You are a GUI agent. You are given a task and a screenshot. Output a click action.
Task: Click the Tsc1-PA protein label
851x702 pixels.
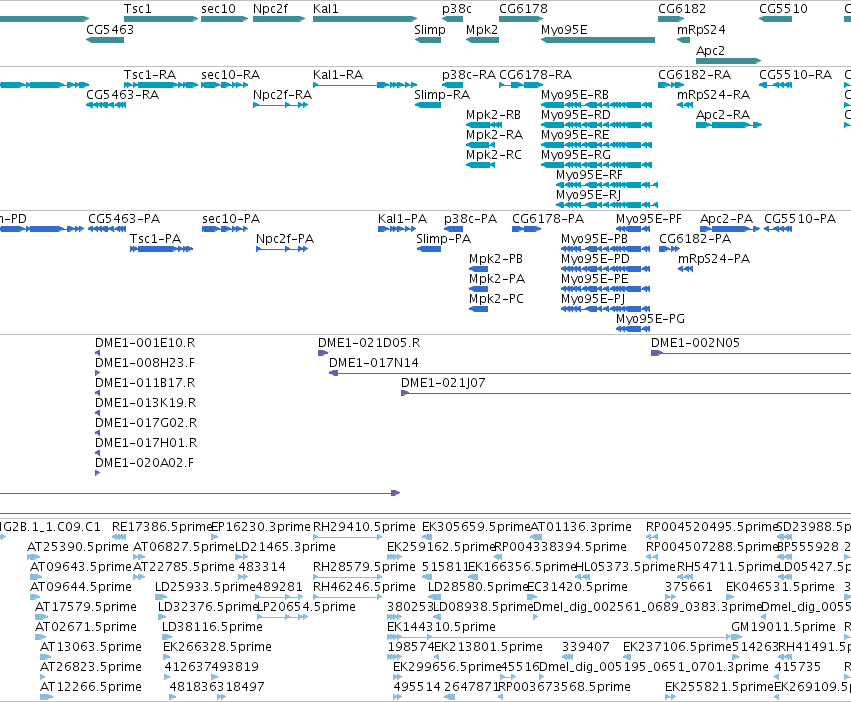(x=155, y=239)
